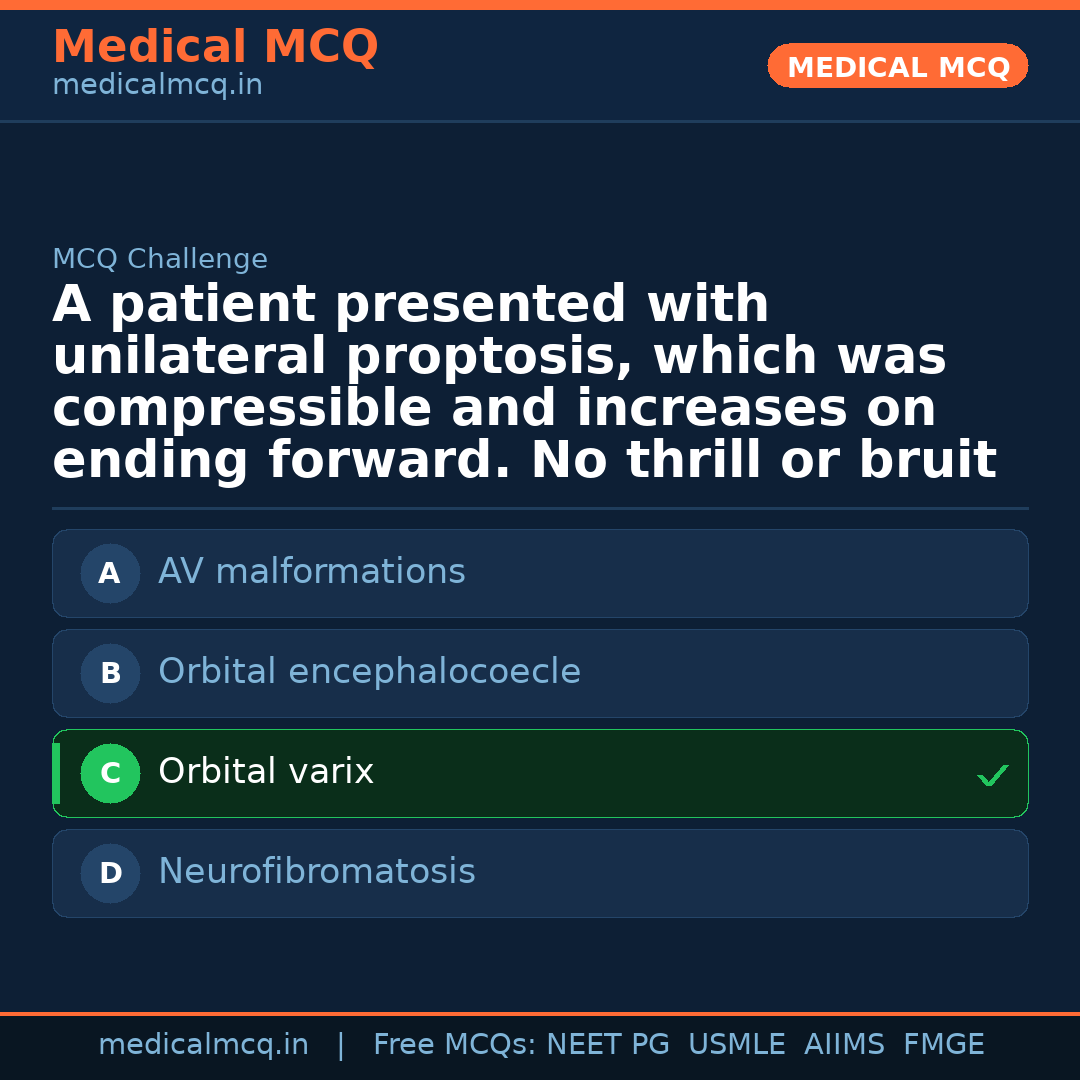Screen dimensions: 1080x1080
Task: Pick the Orbital varix answer text
Action: coord(266,772)
